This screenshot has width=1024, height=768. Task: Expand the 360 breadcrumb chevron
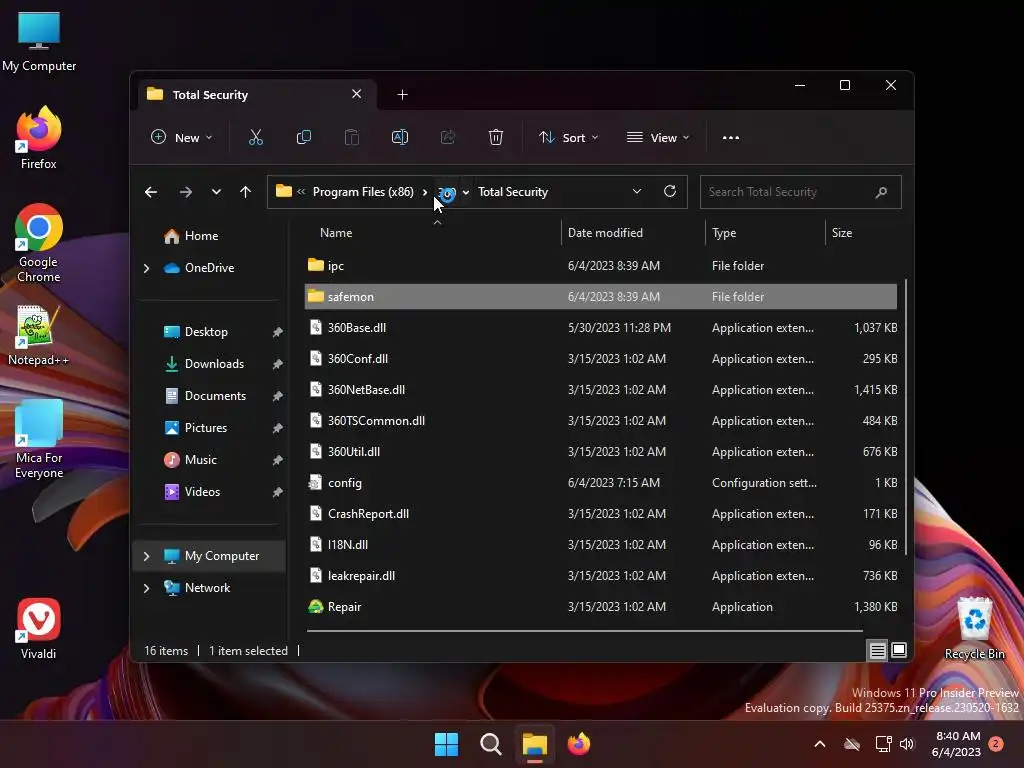tap(466, 193)
